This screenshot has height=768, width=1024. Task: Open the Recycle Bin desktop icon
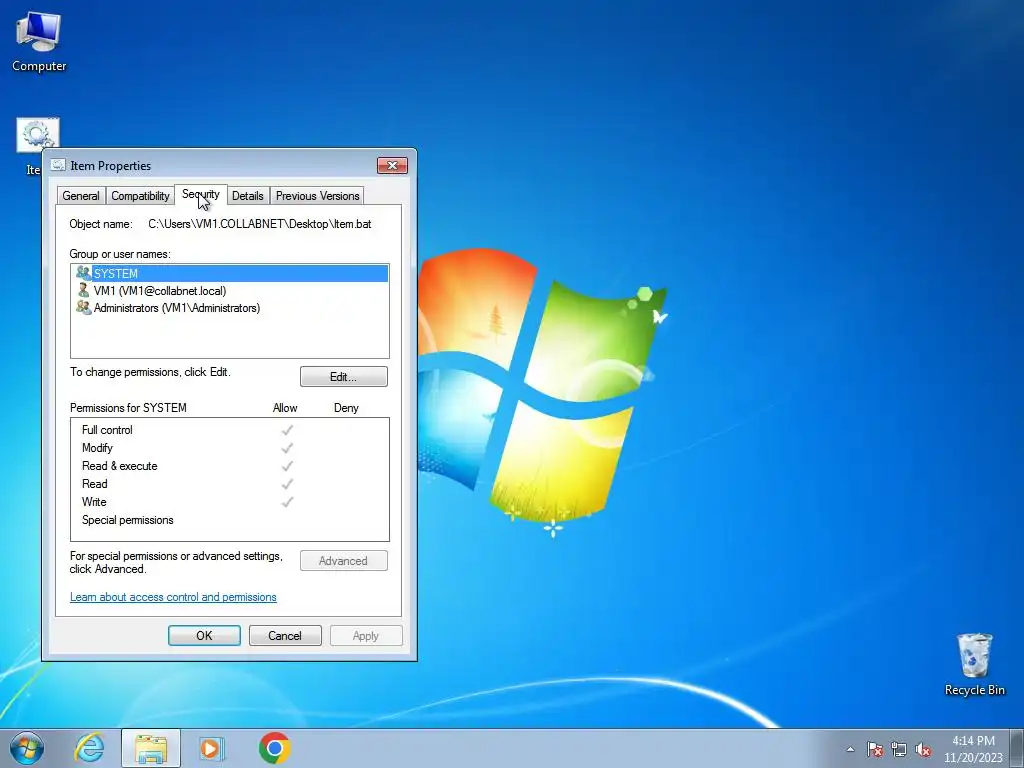(x=974, y=664)
